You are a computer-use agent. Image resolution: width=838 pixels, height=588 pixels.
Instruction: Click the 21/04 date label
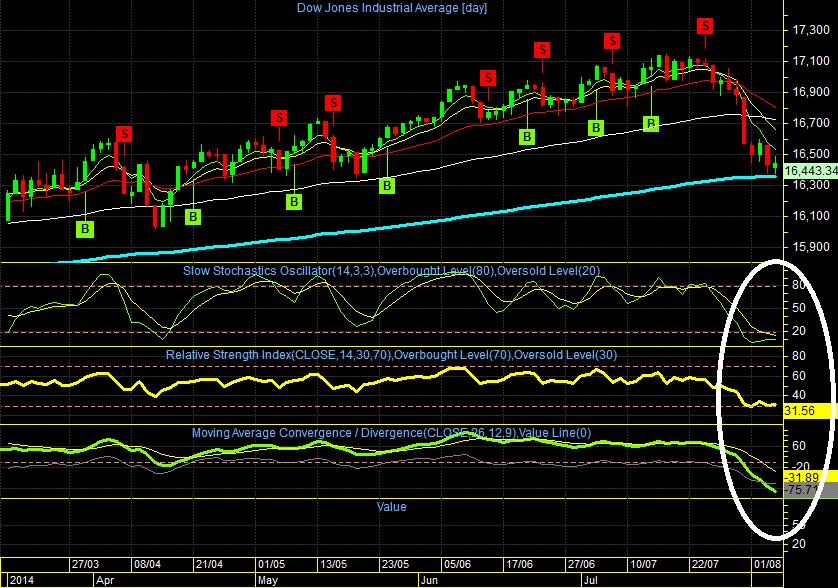point(210,564)
